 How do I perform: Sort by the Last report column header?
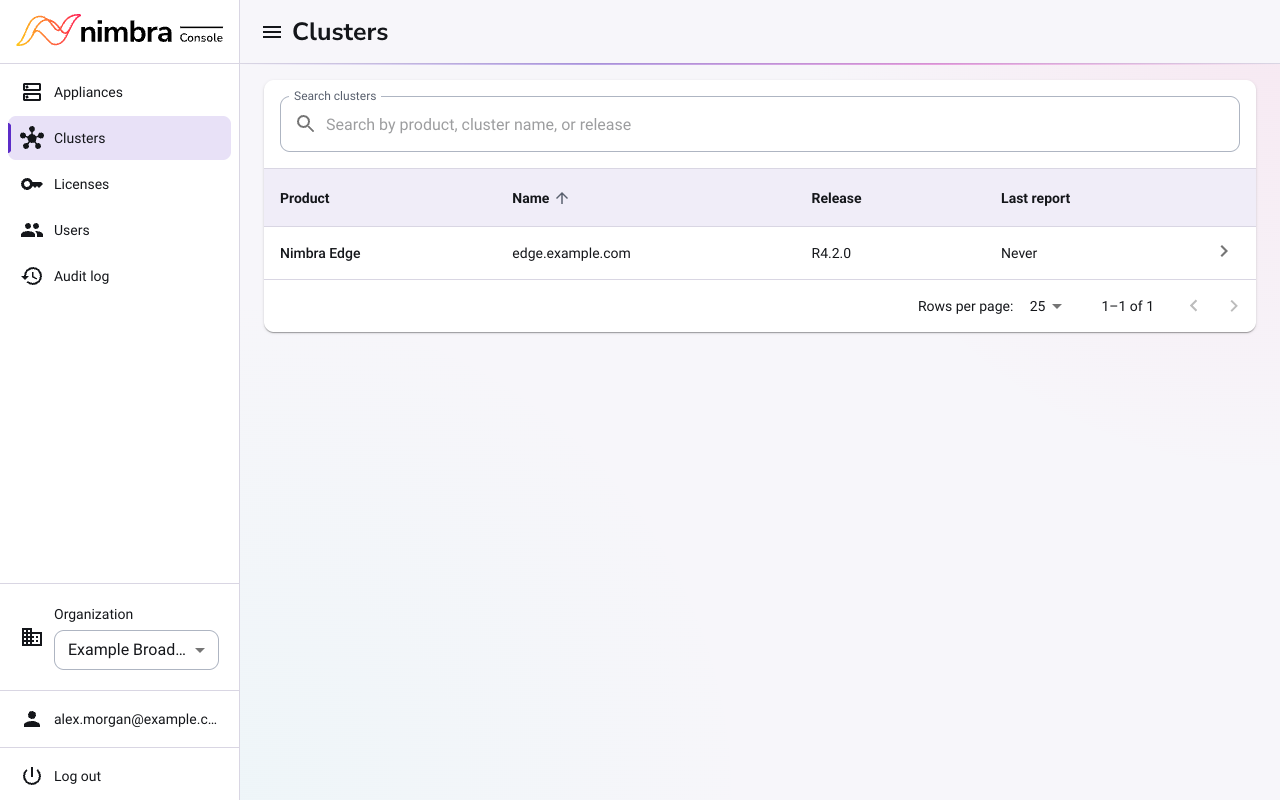1035,198
